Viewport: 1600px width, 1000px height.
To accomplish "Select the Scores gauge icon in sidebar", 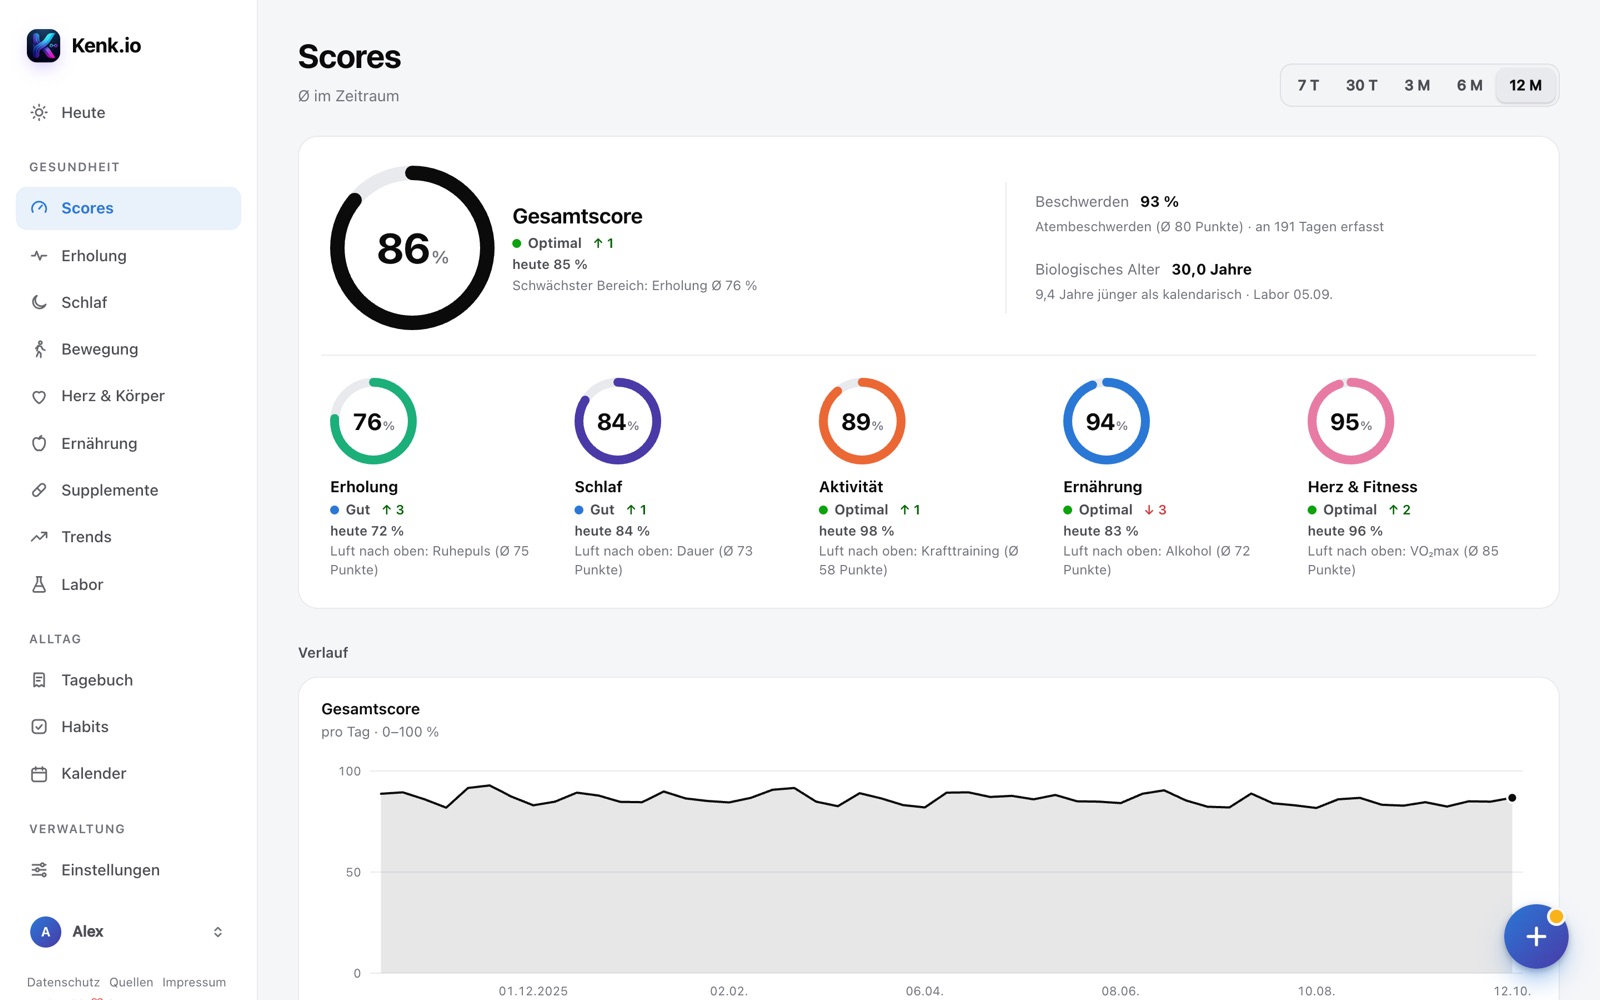I will pyautogui.click(x=39, y=208).
